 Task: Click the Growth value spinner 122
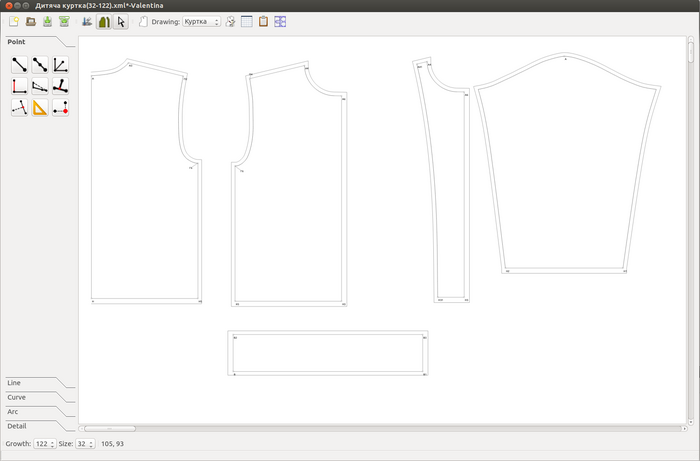[x=43, y=443]
